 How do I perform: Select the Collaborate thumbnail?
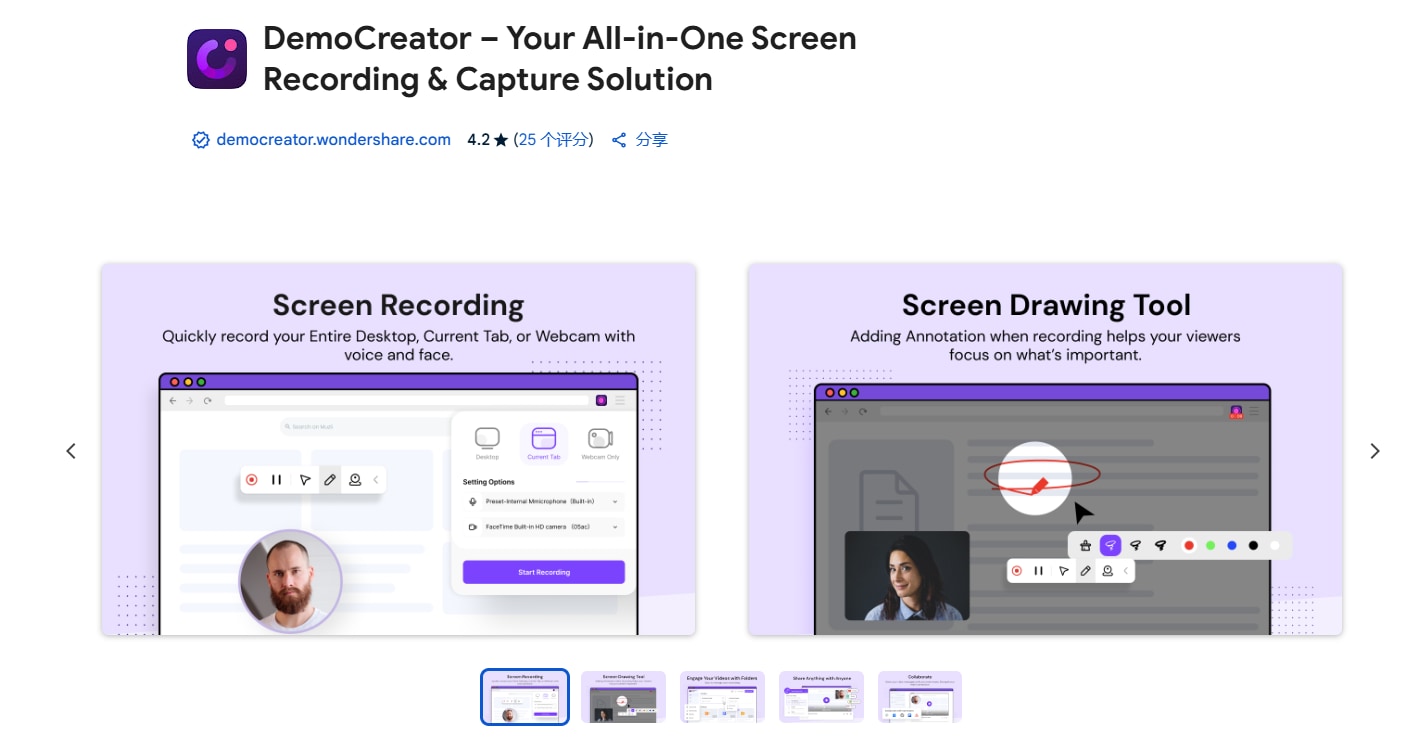pos(920,696)
